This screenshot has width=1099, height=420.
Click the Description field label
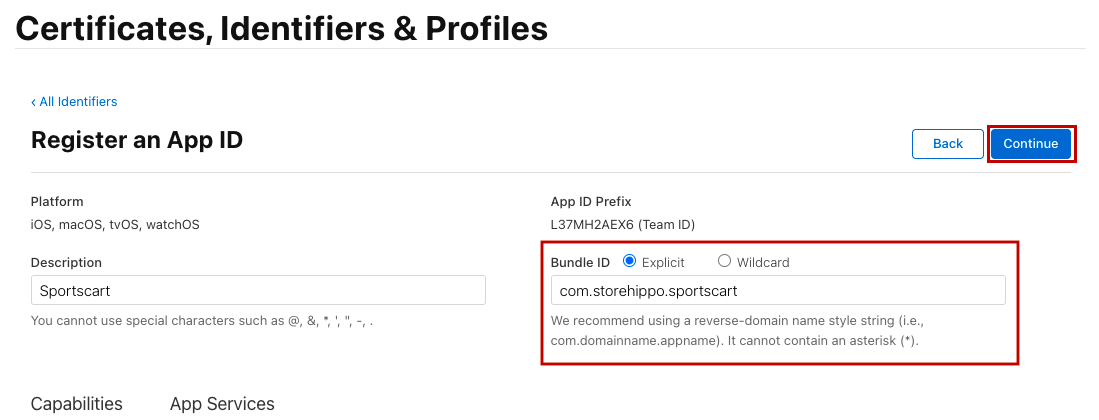pyautogui.click(x=66, y=262)
